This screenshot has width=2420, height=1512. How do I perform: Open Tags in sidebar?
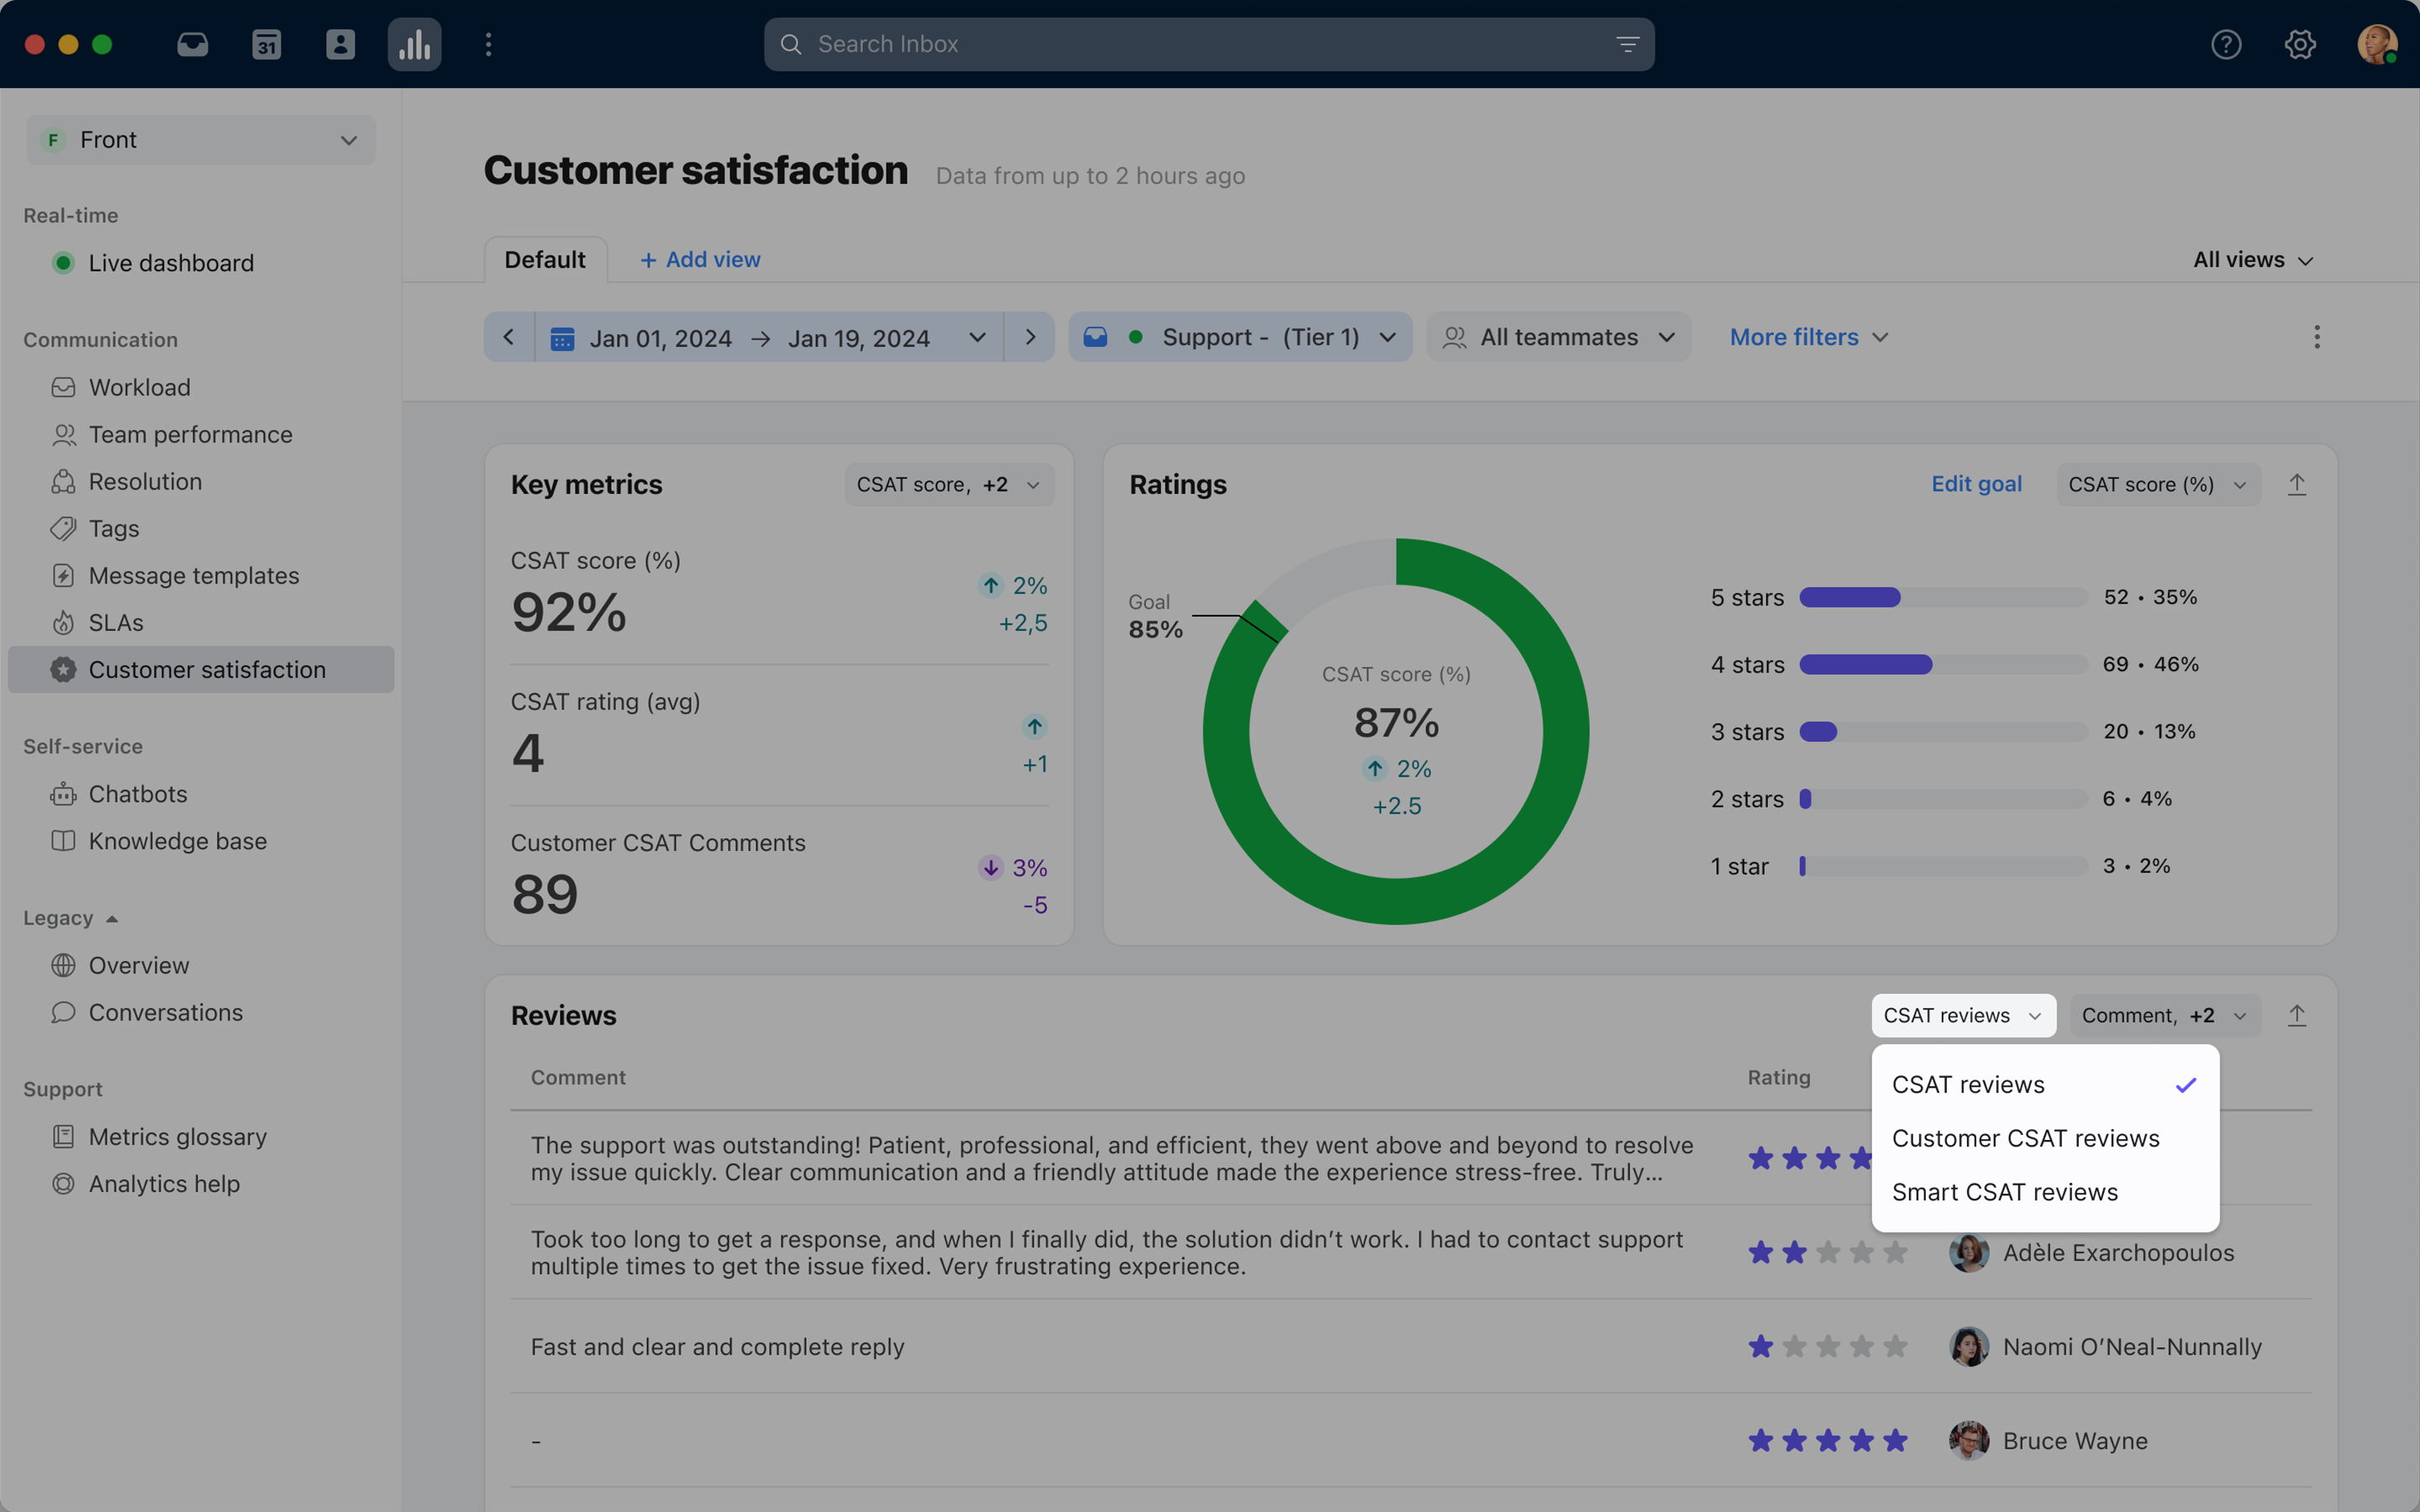coord(200,528)
